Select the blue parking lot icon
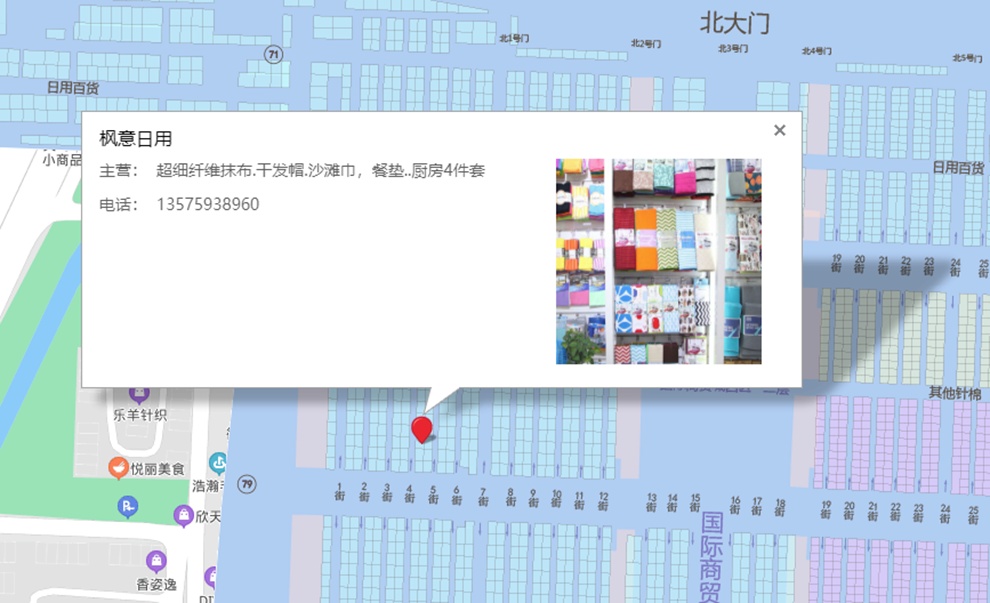The width and height of the screenshot is (990, 603). point(128,508)
